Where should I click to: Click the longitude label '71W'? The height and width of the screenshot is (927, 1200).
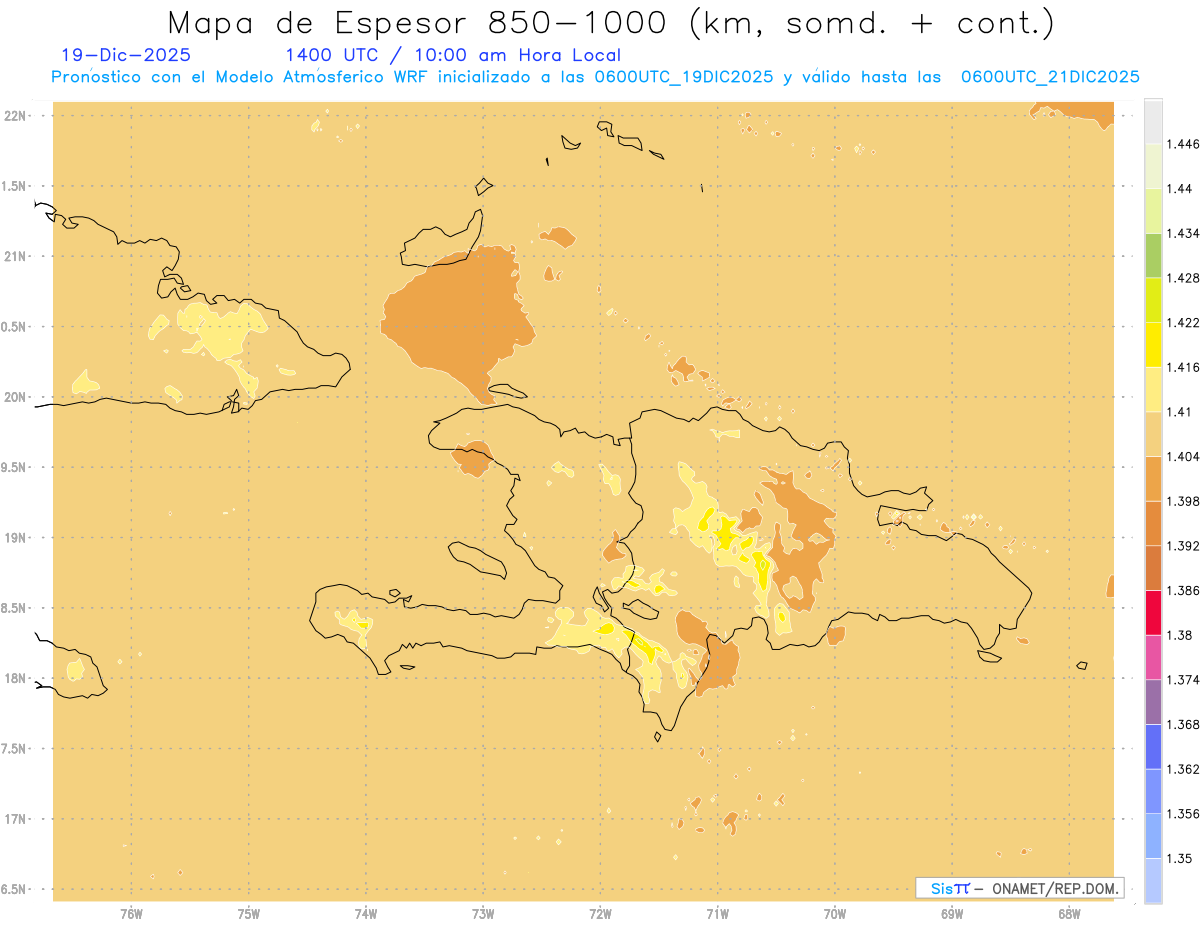click(x=717, y=913)
